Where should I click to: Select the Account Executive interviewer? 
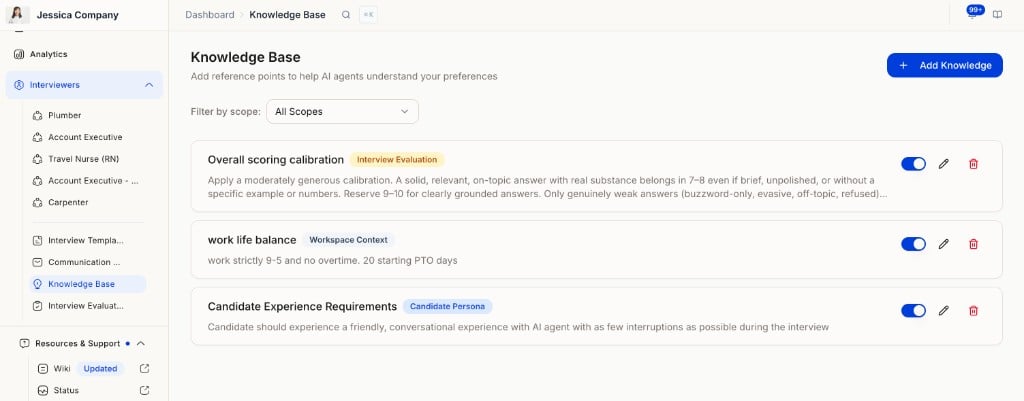pos(85,137)
